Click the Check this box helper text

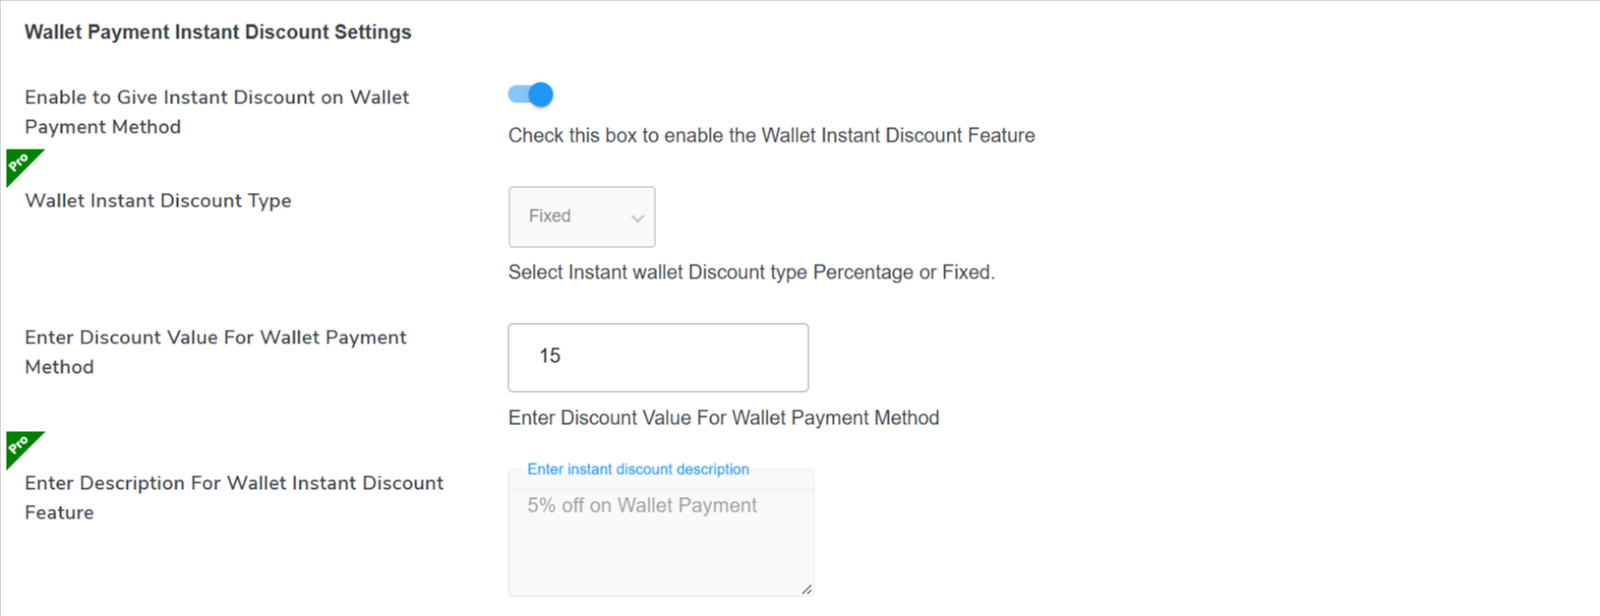coord(770,135)
